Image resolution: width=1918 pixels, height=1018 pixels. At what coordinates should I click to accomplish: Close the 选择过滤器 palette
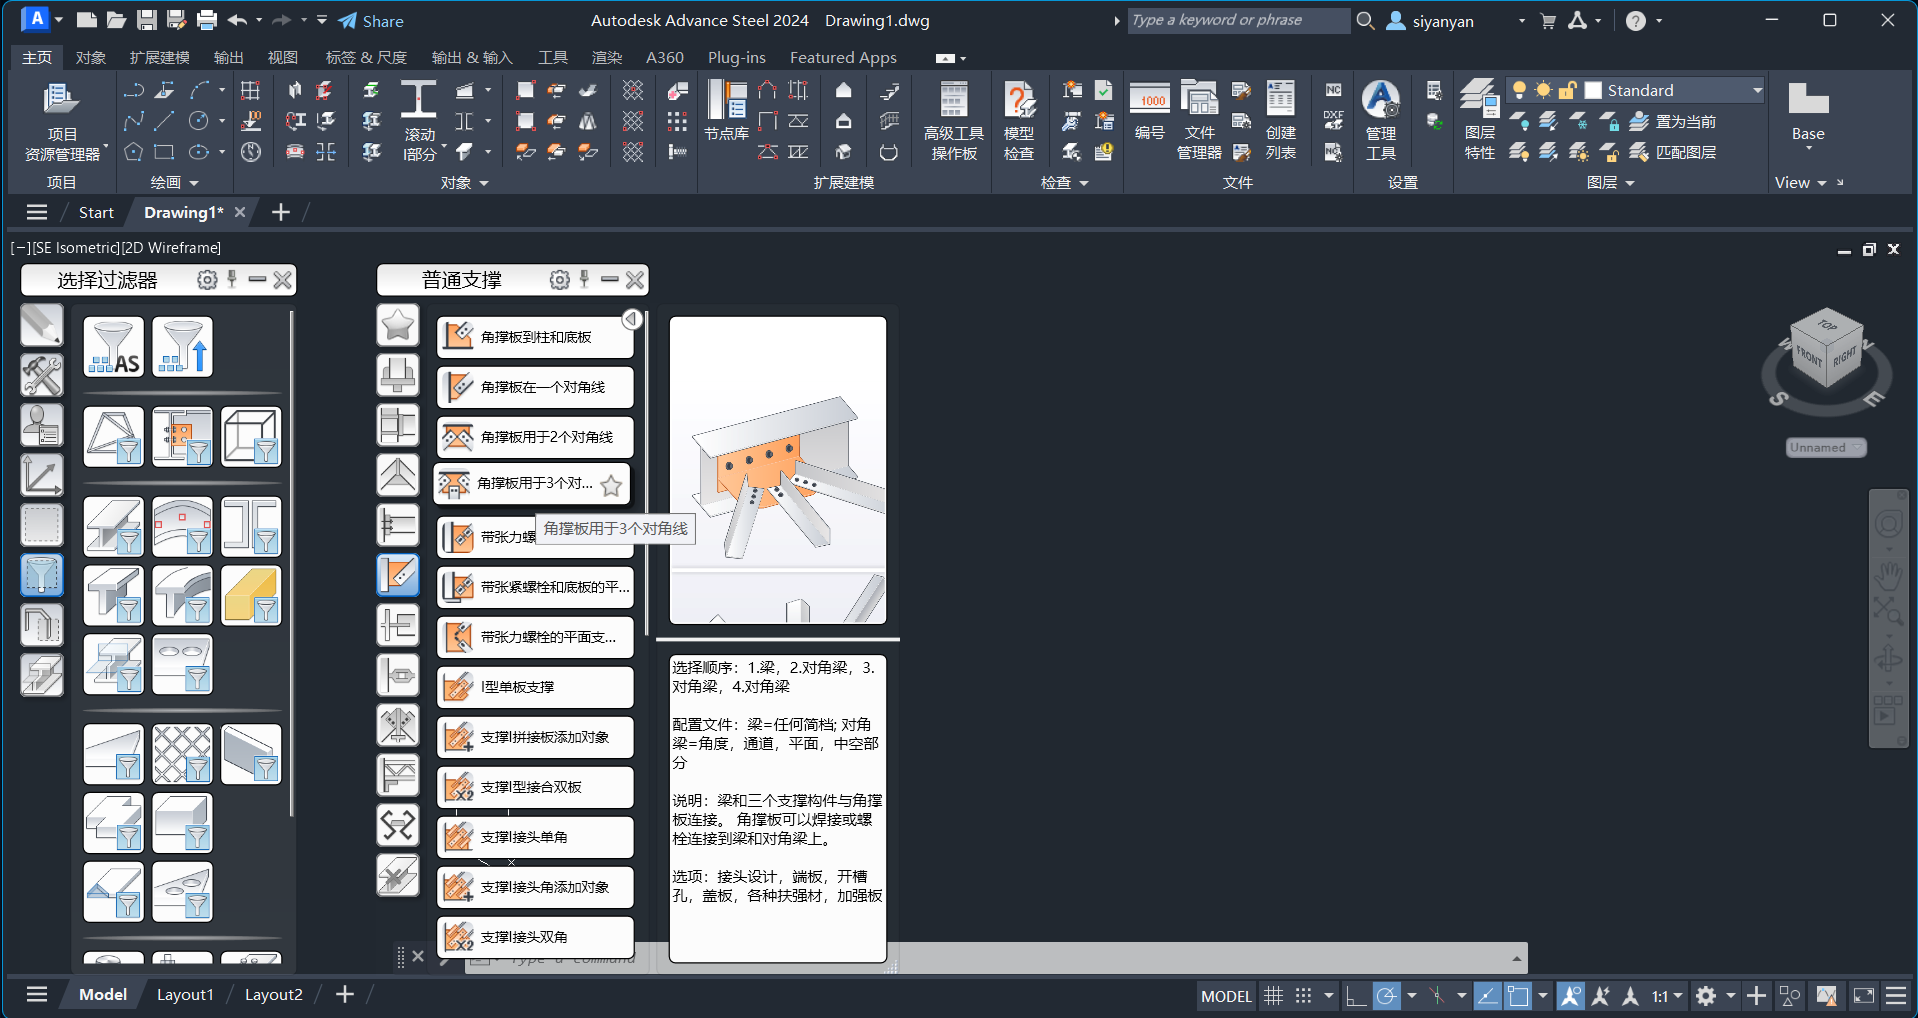(x=283, y=280)
